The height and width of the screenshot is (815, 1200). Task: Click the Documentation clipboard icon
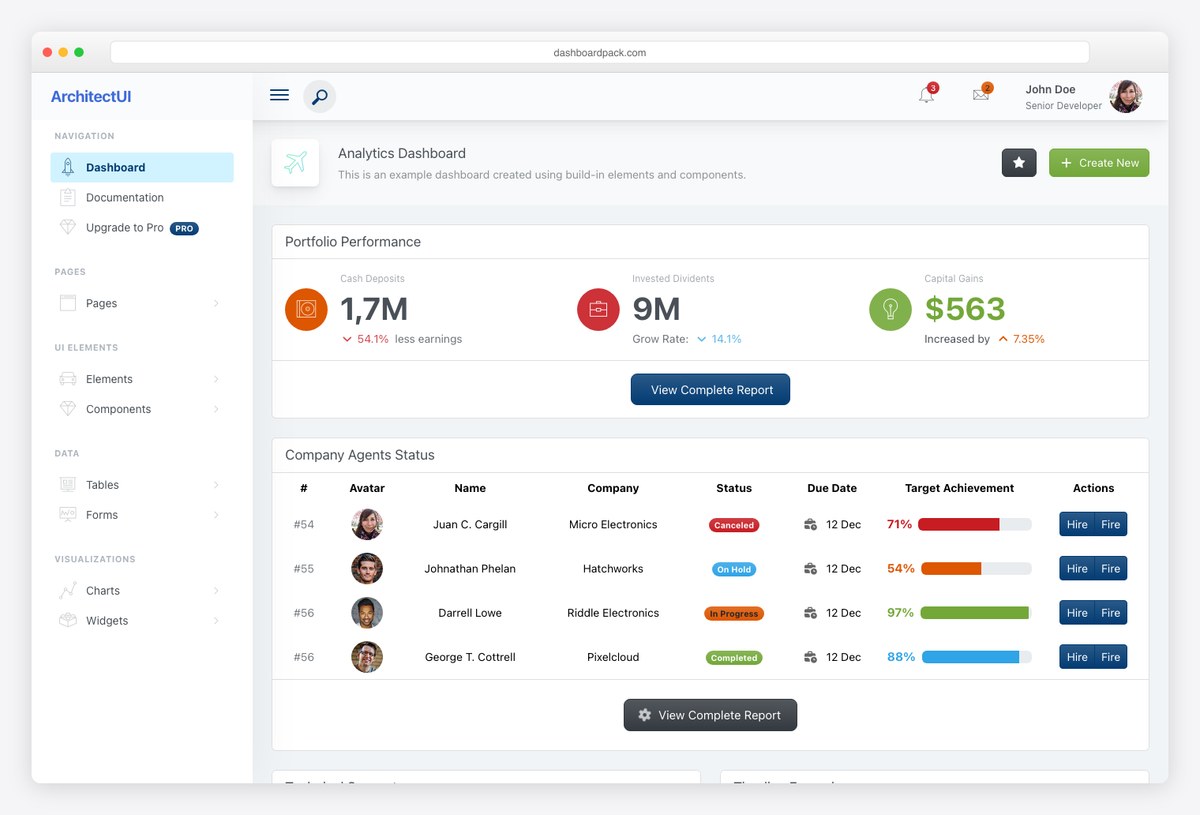point(68,197)
